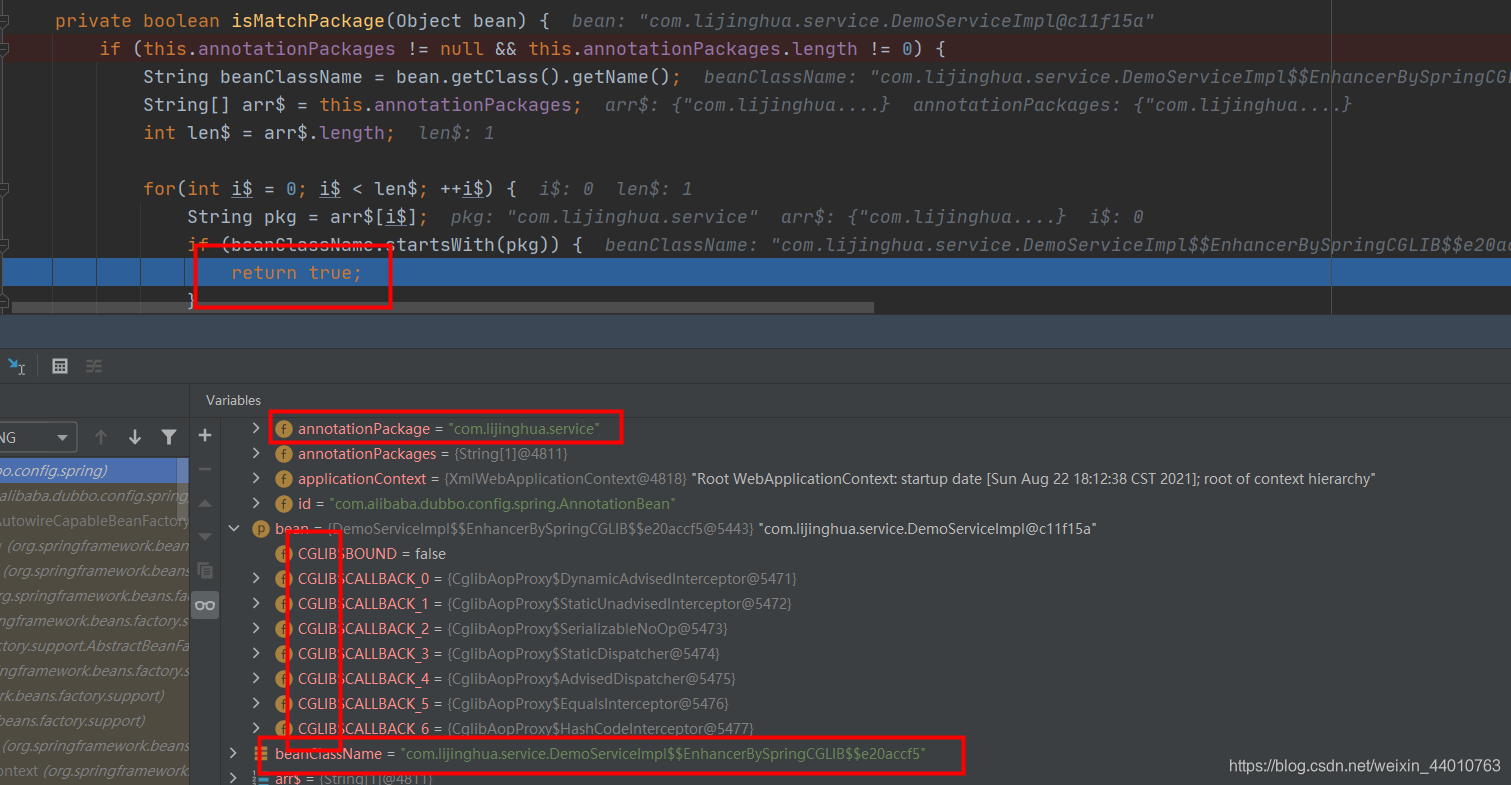Click the move watch down triangle
Viewport: 1511px width, 785px height.
coord(205,537)
